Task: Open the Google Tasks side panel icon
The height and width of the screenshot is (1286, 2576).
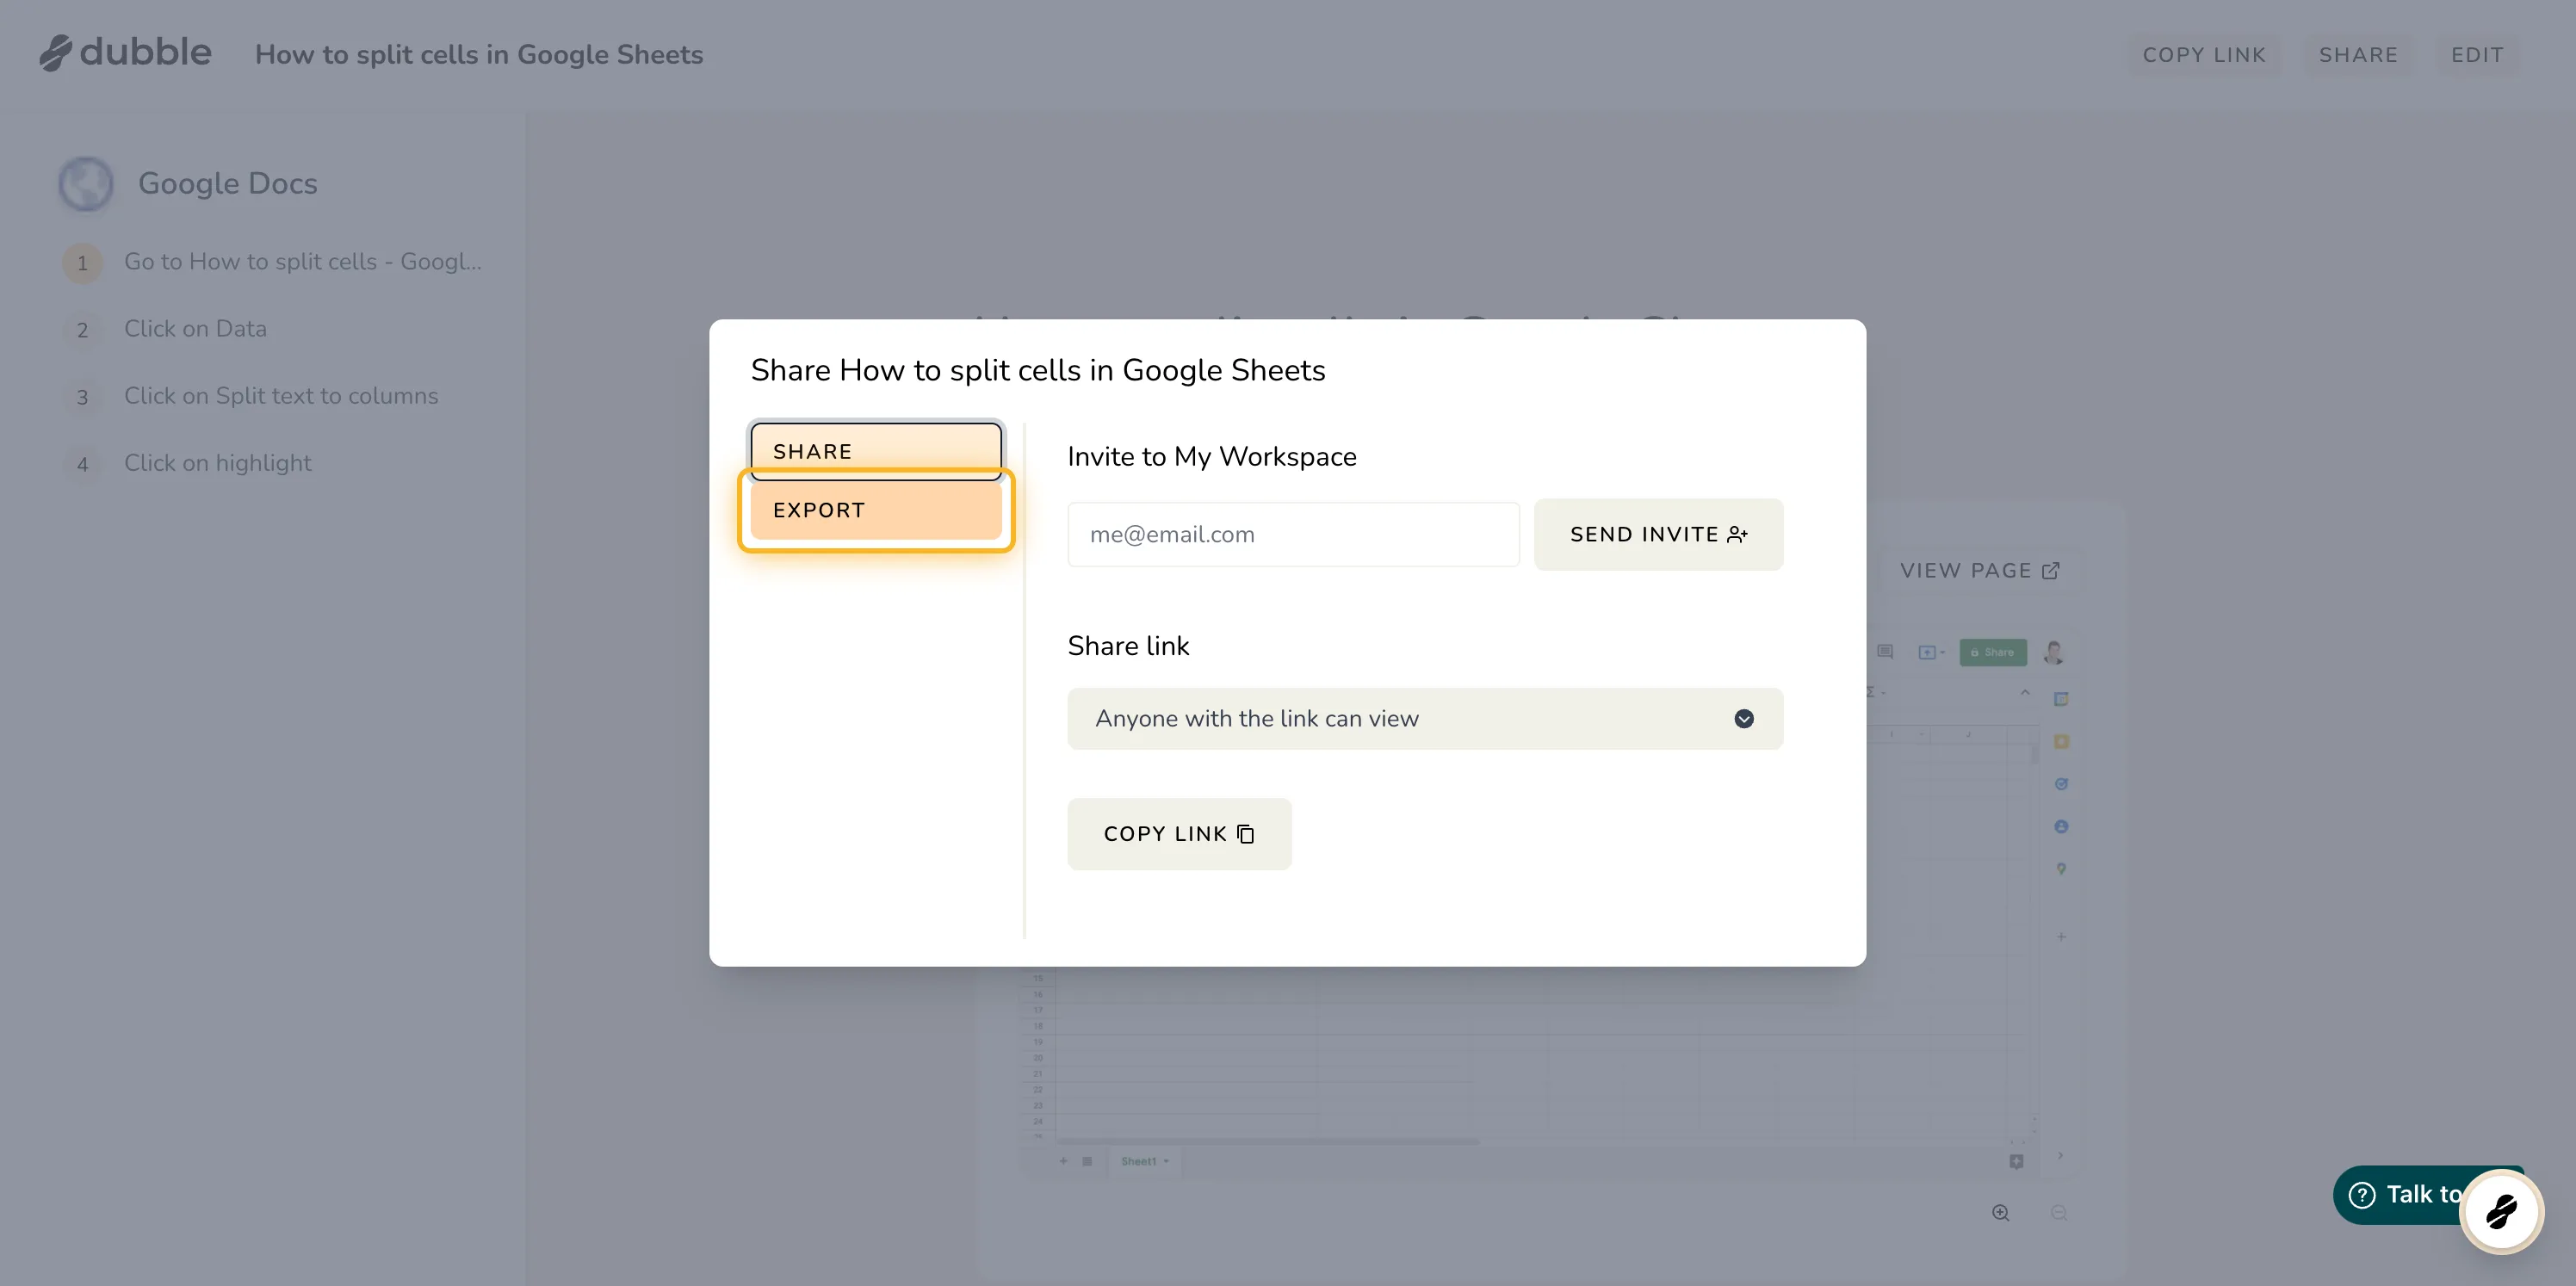Action: (x=2062, y=783)
